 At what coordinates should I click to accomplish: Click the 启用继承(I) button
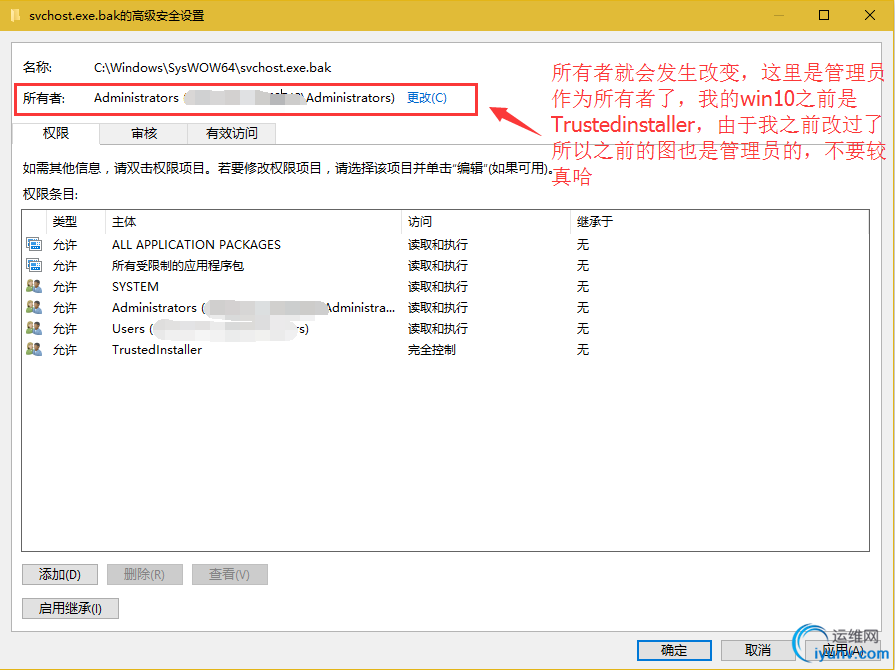[x=70, y=608]
